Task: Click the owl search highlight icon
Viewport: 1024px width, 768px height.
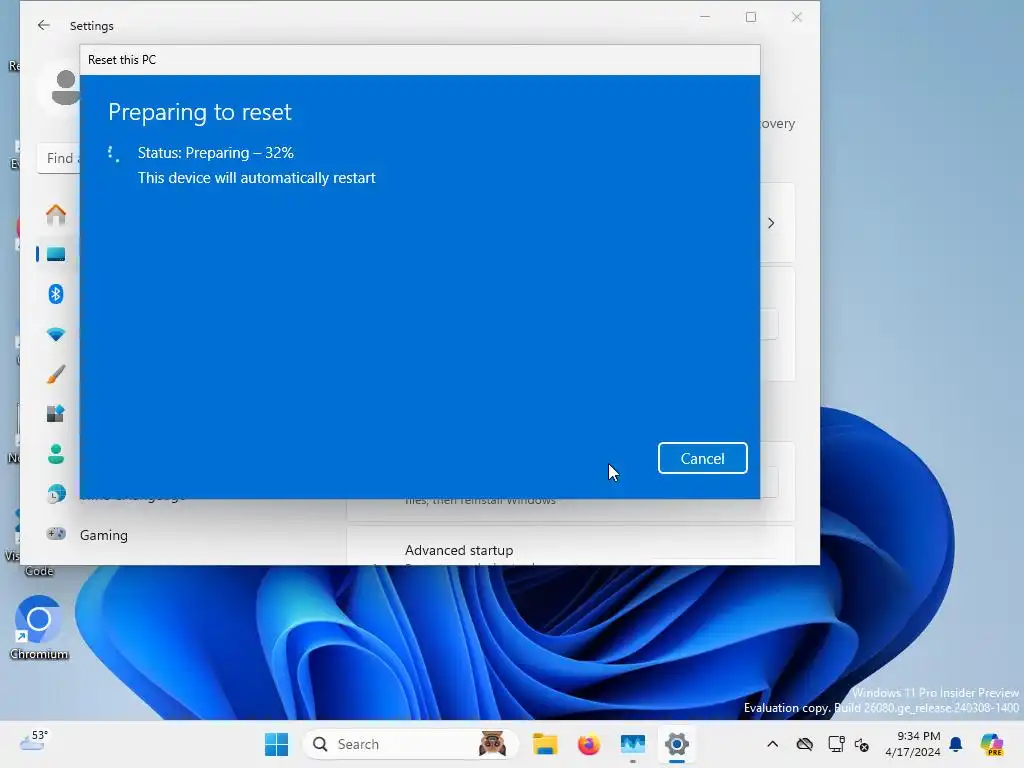Action: 492,743
